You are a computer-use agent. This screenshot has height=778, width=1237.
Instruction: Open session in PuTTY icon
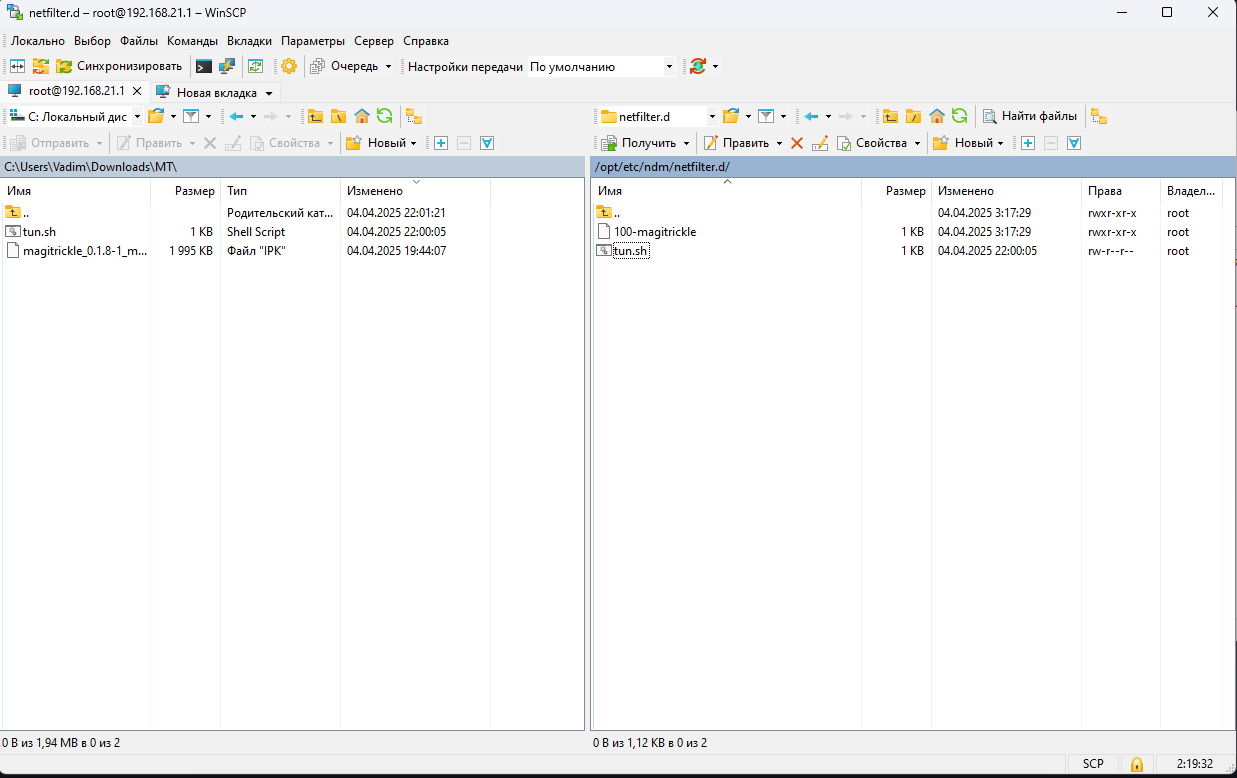coord(228,66)
